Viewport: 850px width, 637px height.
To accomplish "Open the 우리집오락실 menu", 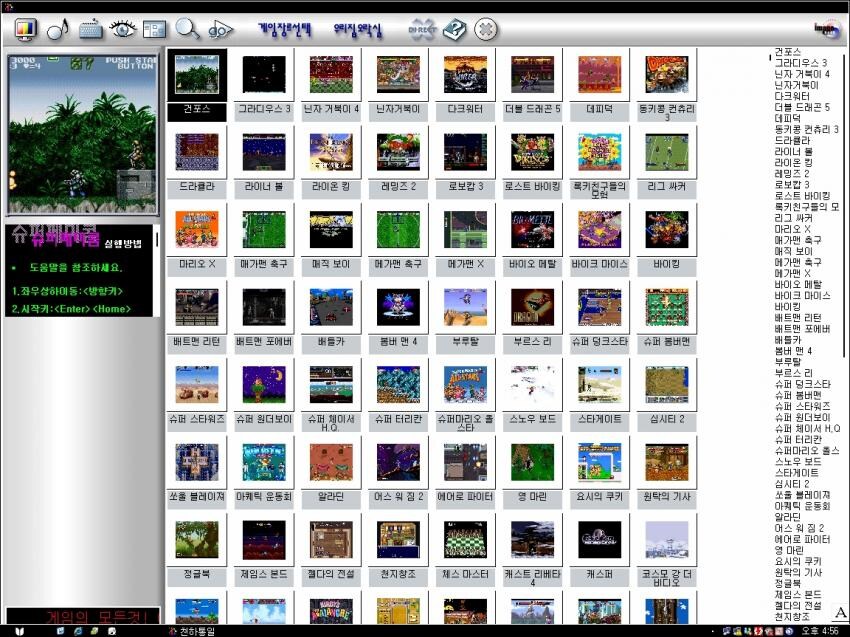I will click(x=358, y=30).
